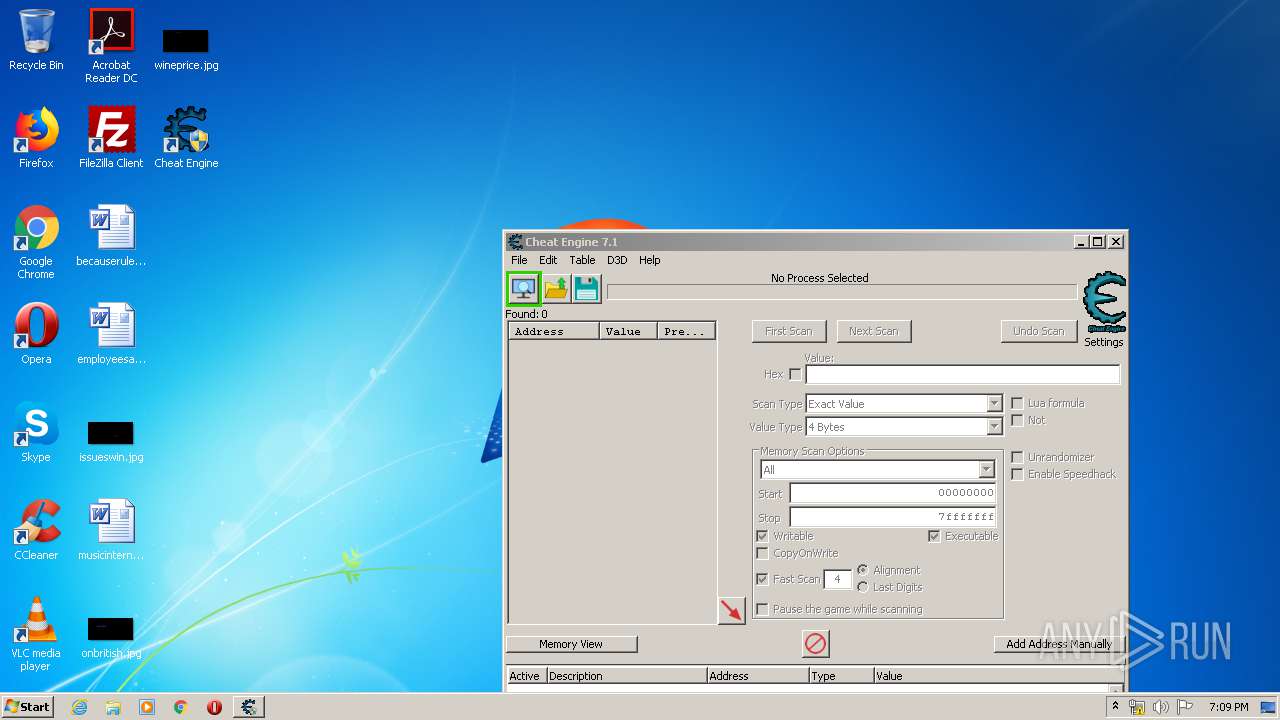This screenshot has width=1280, height=720.
Task: Expand the Scan Type dropdown
Action: [994, 404]
